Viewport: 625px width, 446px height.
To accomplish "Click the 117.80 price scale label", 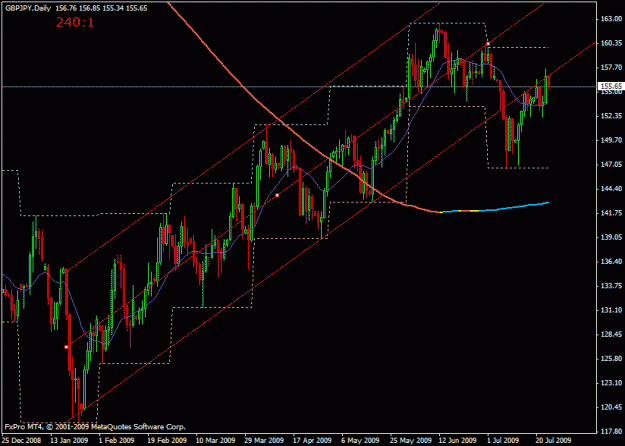I will (611, 431).
